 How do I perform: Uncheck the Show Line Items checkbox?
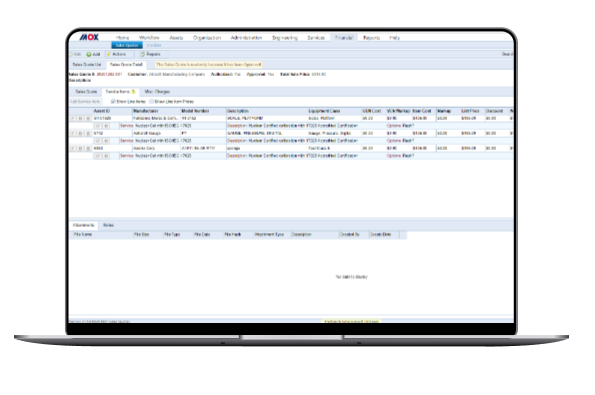click(x=113, y=101)
